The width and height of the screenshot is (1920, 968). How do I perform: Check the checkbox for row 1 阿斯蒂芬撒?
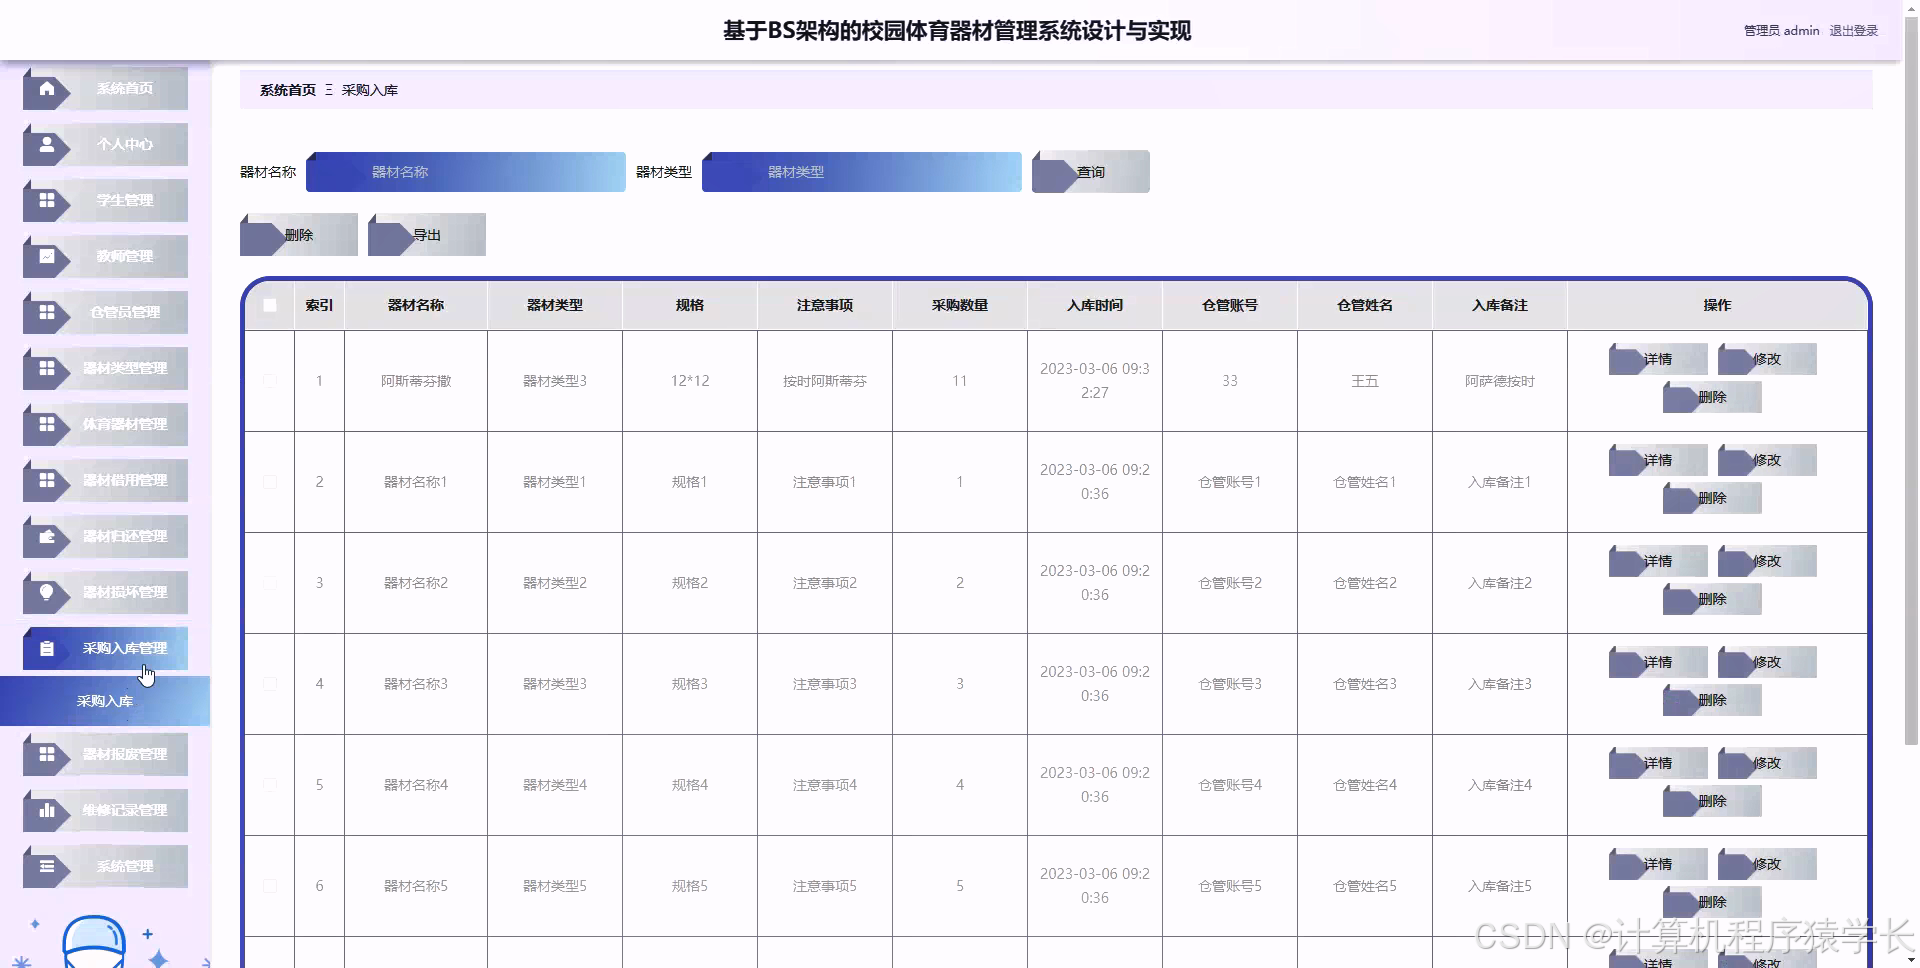click(x=270, y=381)
